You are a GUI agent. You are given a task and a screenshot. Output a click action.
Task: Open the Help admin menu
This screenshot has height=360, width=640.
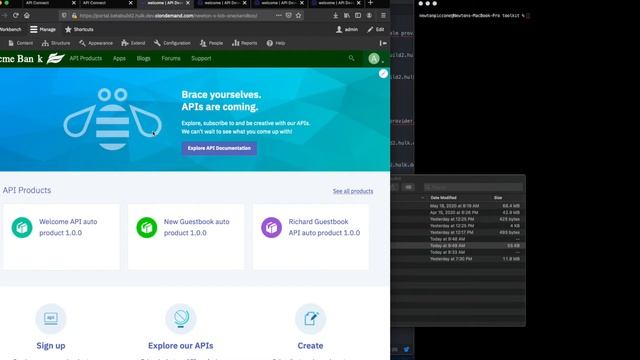[276, 43]
